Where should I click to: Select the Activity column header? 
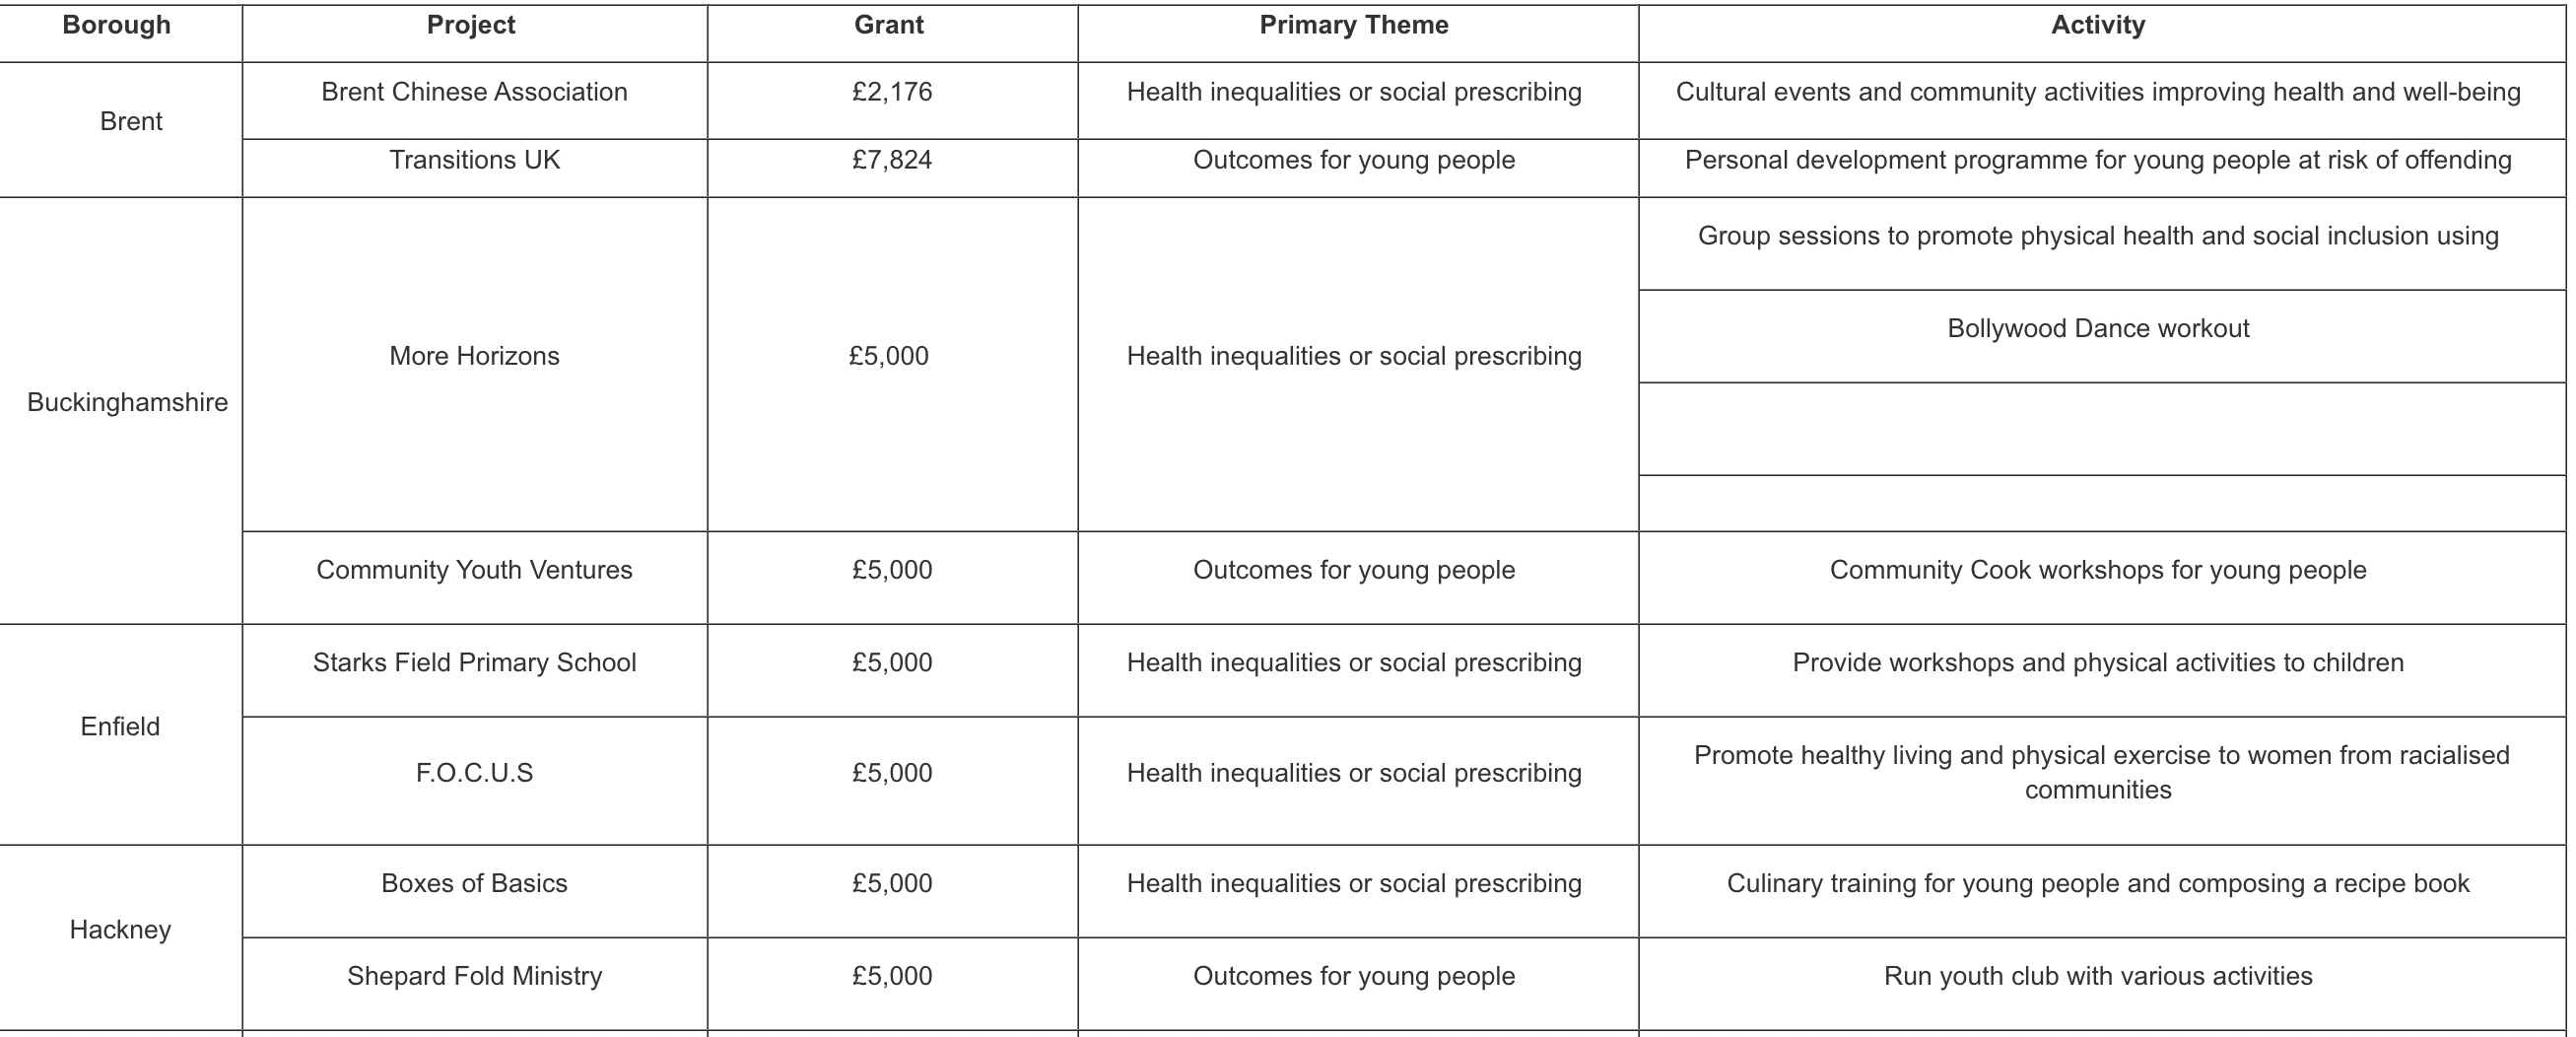[x=2098, y=26]
